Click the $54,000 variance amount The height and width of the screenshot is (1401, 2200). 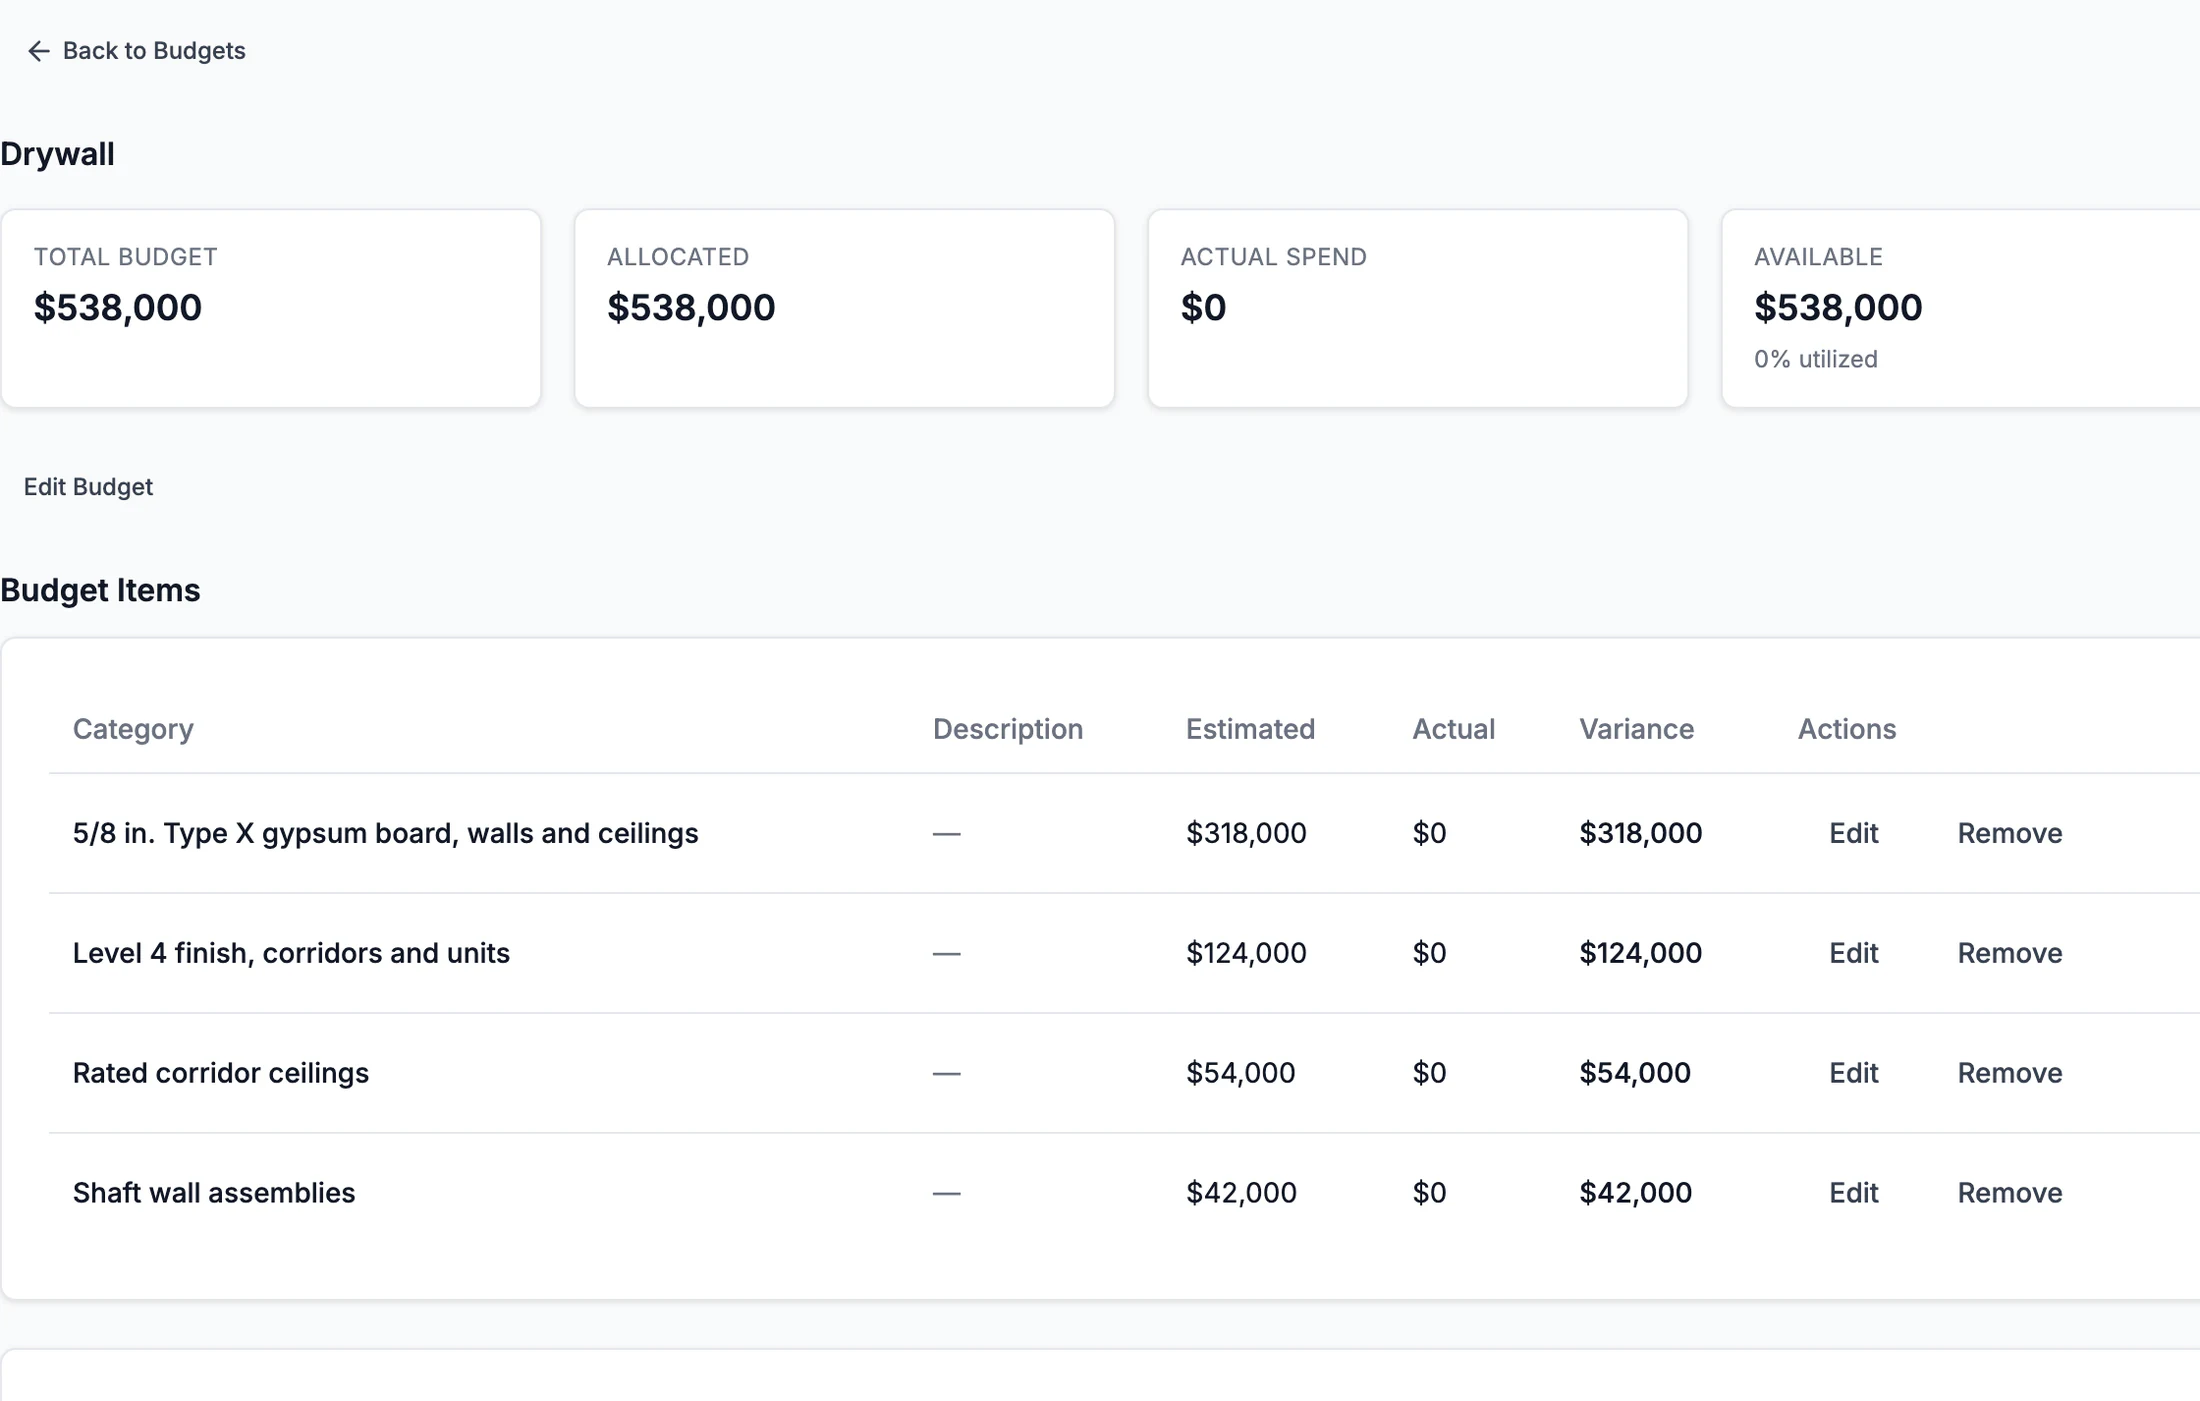[1635, 1073]
